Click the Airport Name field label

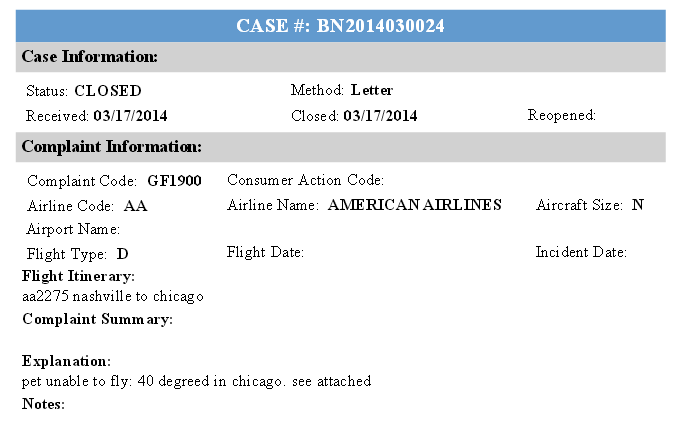point(73,229)
